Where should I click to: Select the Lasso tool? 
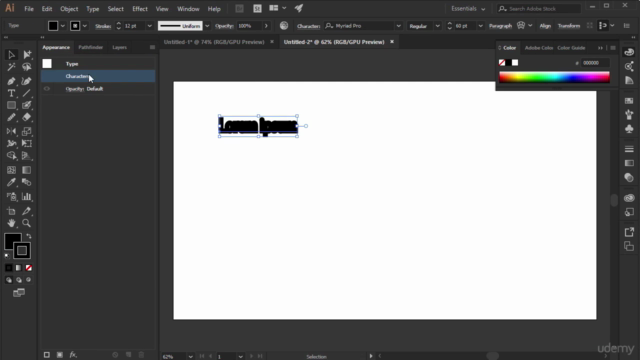coord(27,67)
